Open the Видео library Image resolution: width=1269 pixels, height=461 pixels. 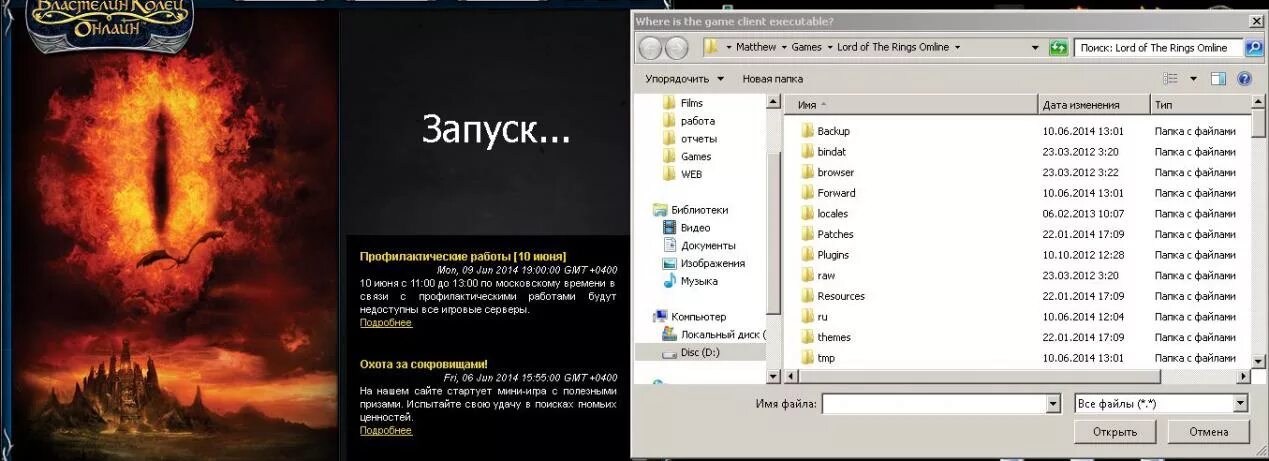[x=687, y=228]
